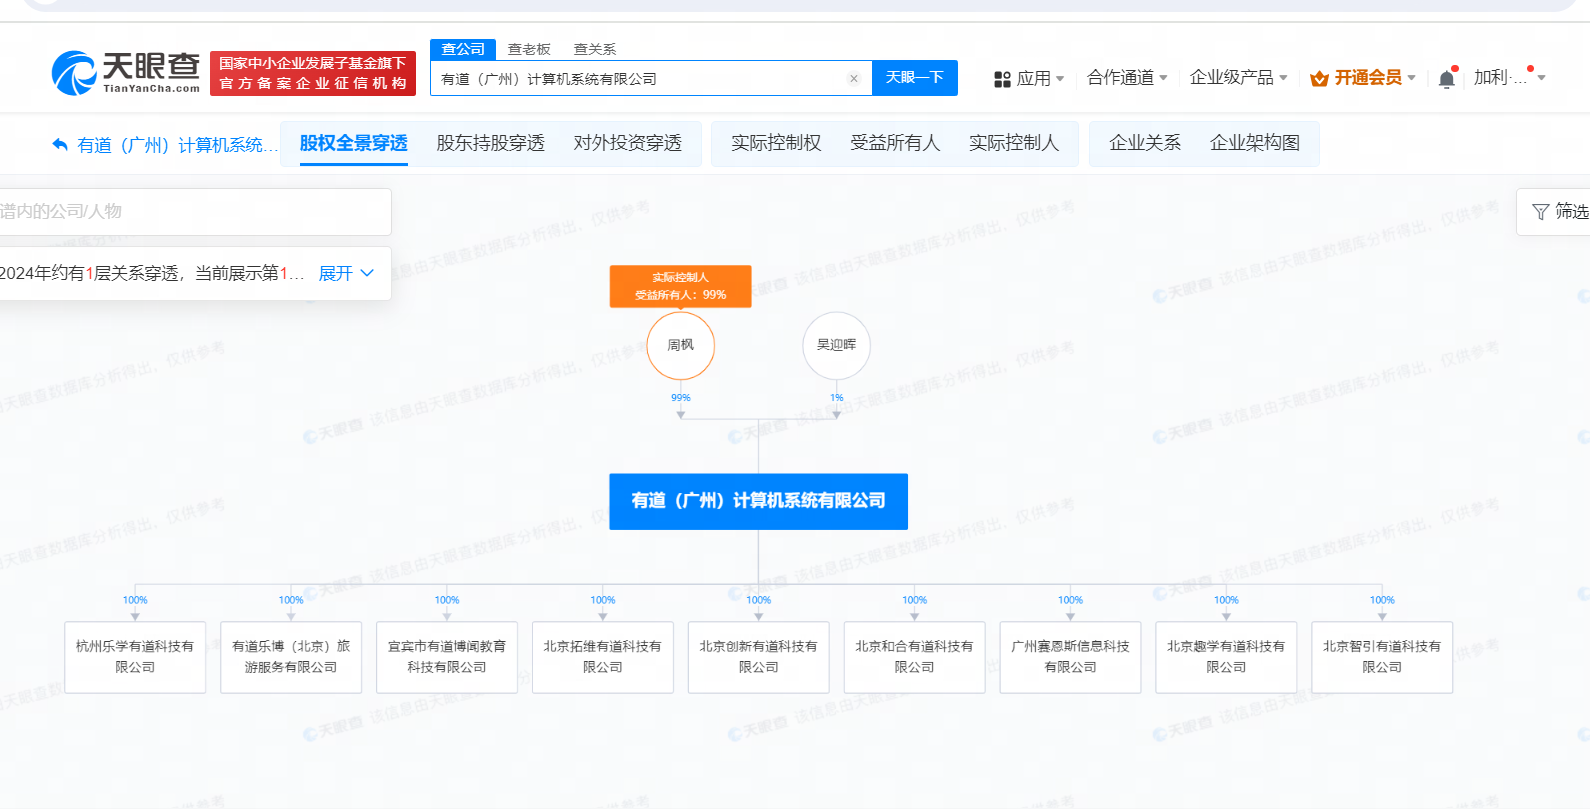
Task: Click the TianYanCha logo
Action: [126, 73]
